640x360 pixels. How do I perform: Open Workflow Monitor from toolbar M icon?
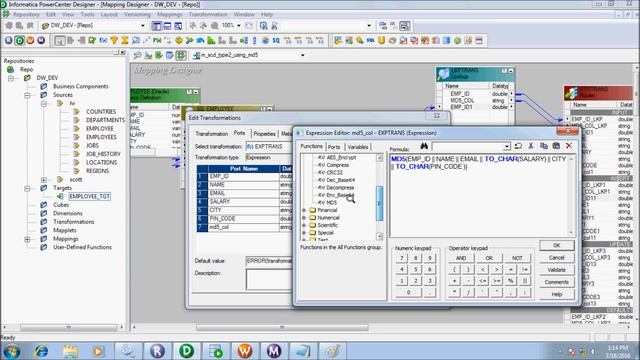(x=41, y=40)
